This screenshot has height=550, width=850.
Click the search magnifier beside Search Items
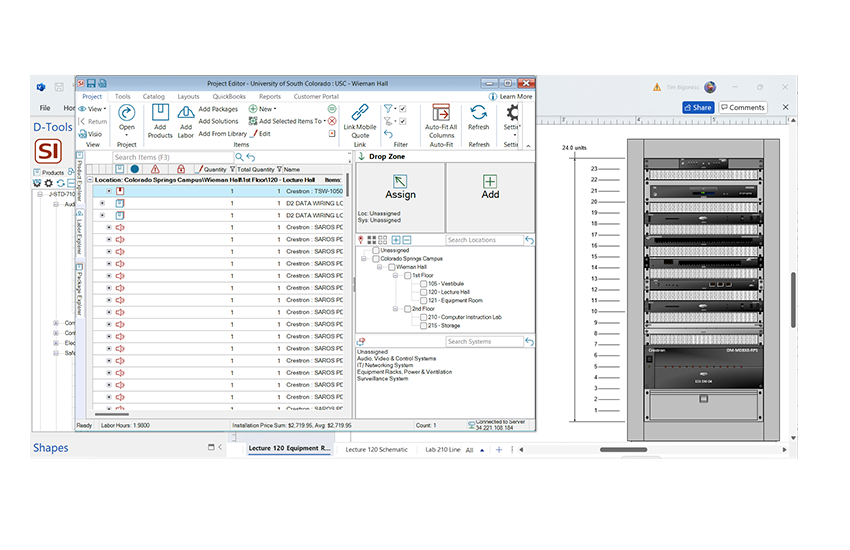(x=239, y=157)
